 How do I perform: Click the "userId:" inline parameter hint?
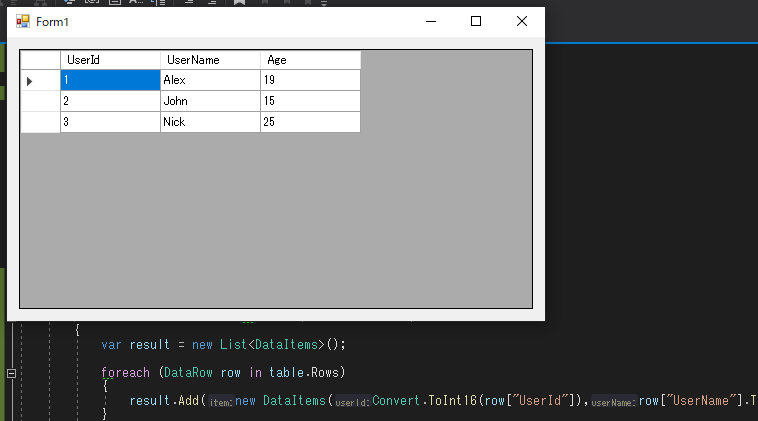[x=352, y=402]
